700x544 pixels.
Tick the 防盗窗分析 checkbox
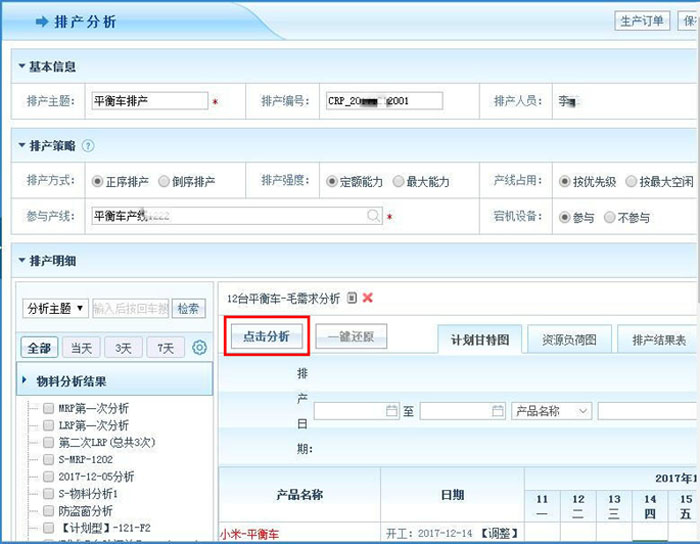point(48,510)
